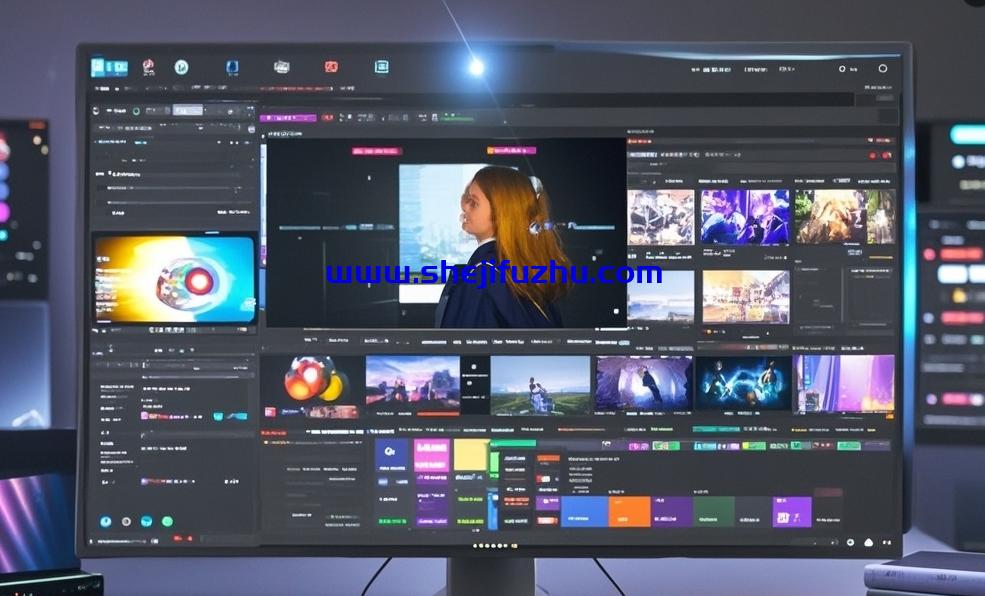Open the blue document icon in top toolbar
Viewport: 985px width, 596px height.
[232, 67]
